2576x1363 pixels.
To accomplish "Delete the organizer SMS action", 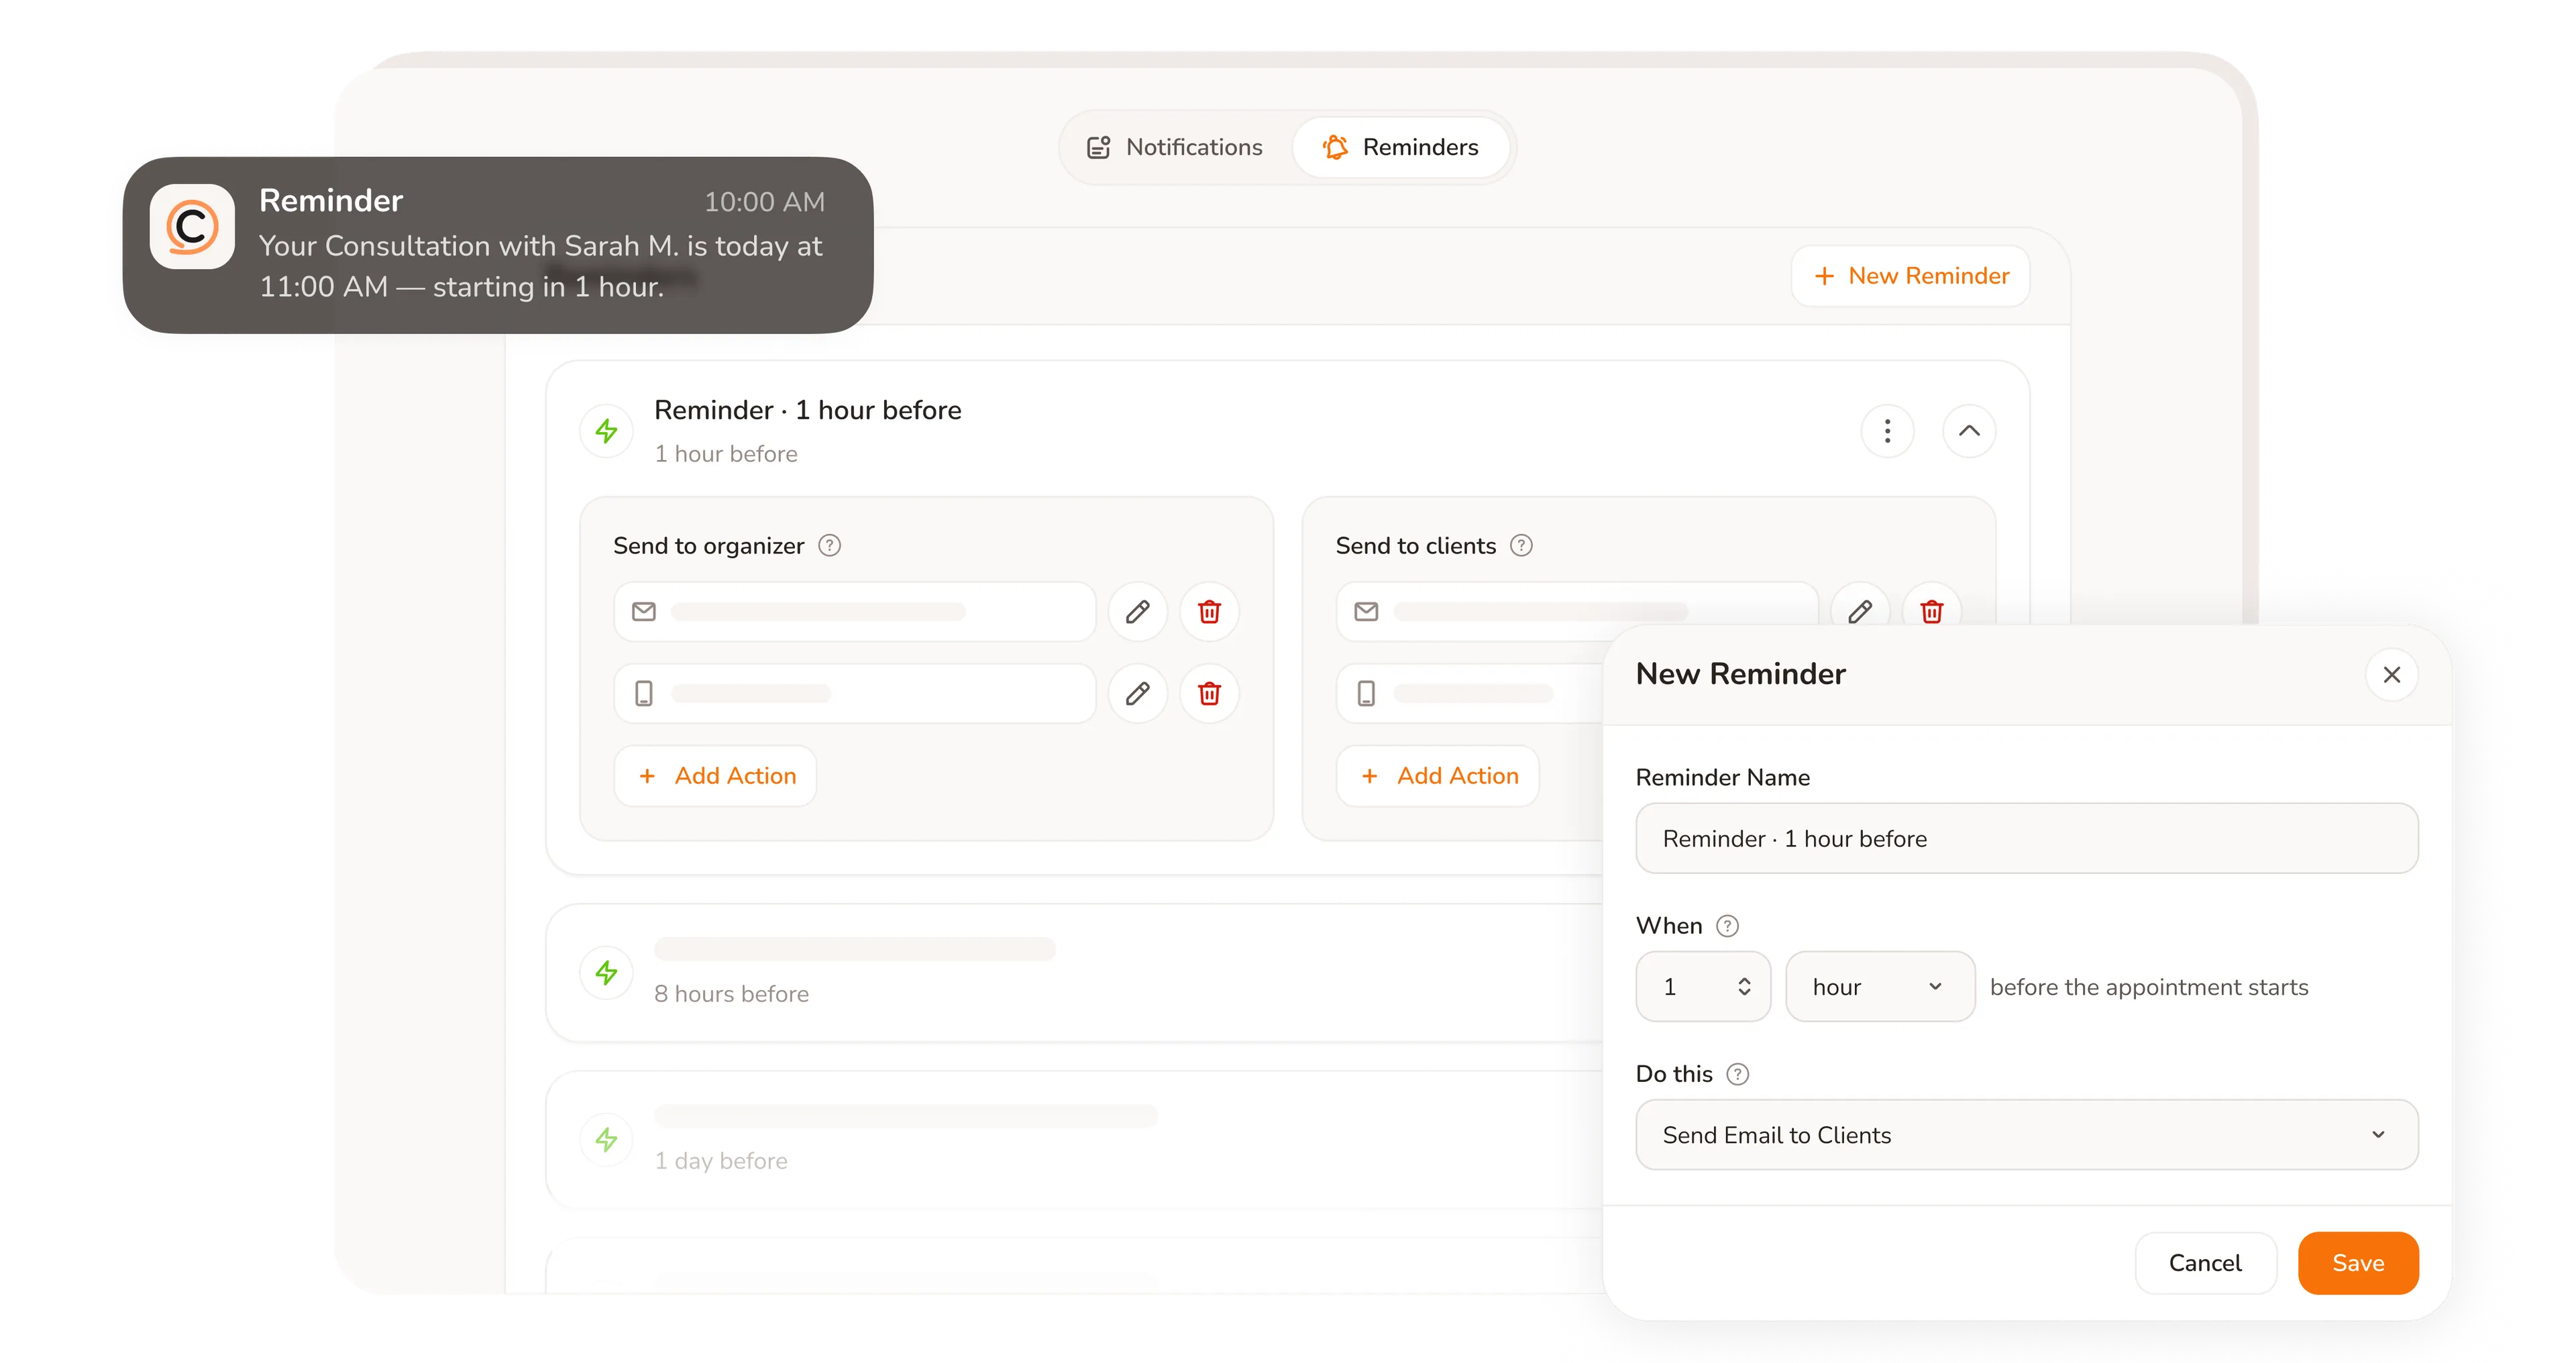I will pyautogui.click(x=1209, y=693).
